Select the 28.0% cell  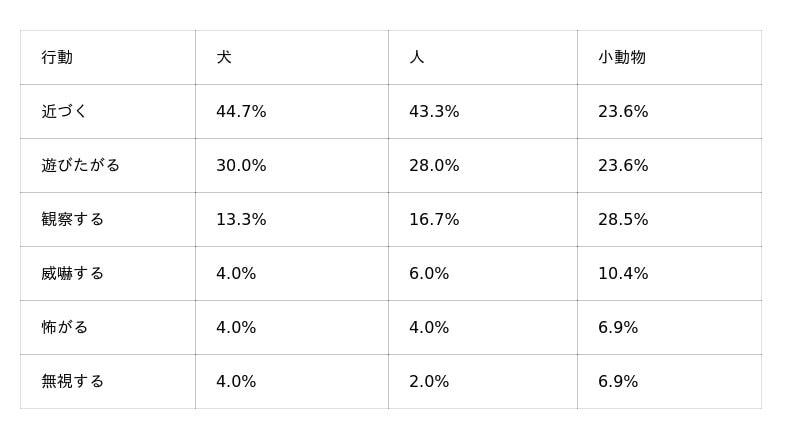coord(434,165)
